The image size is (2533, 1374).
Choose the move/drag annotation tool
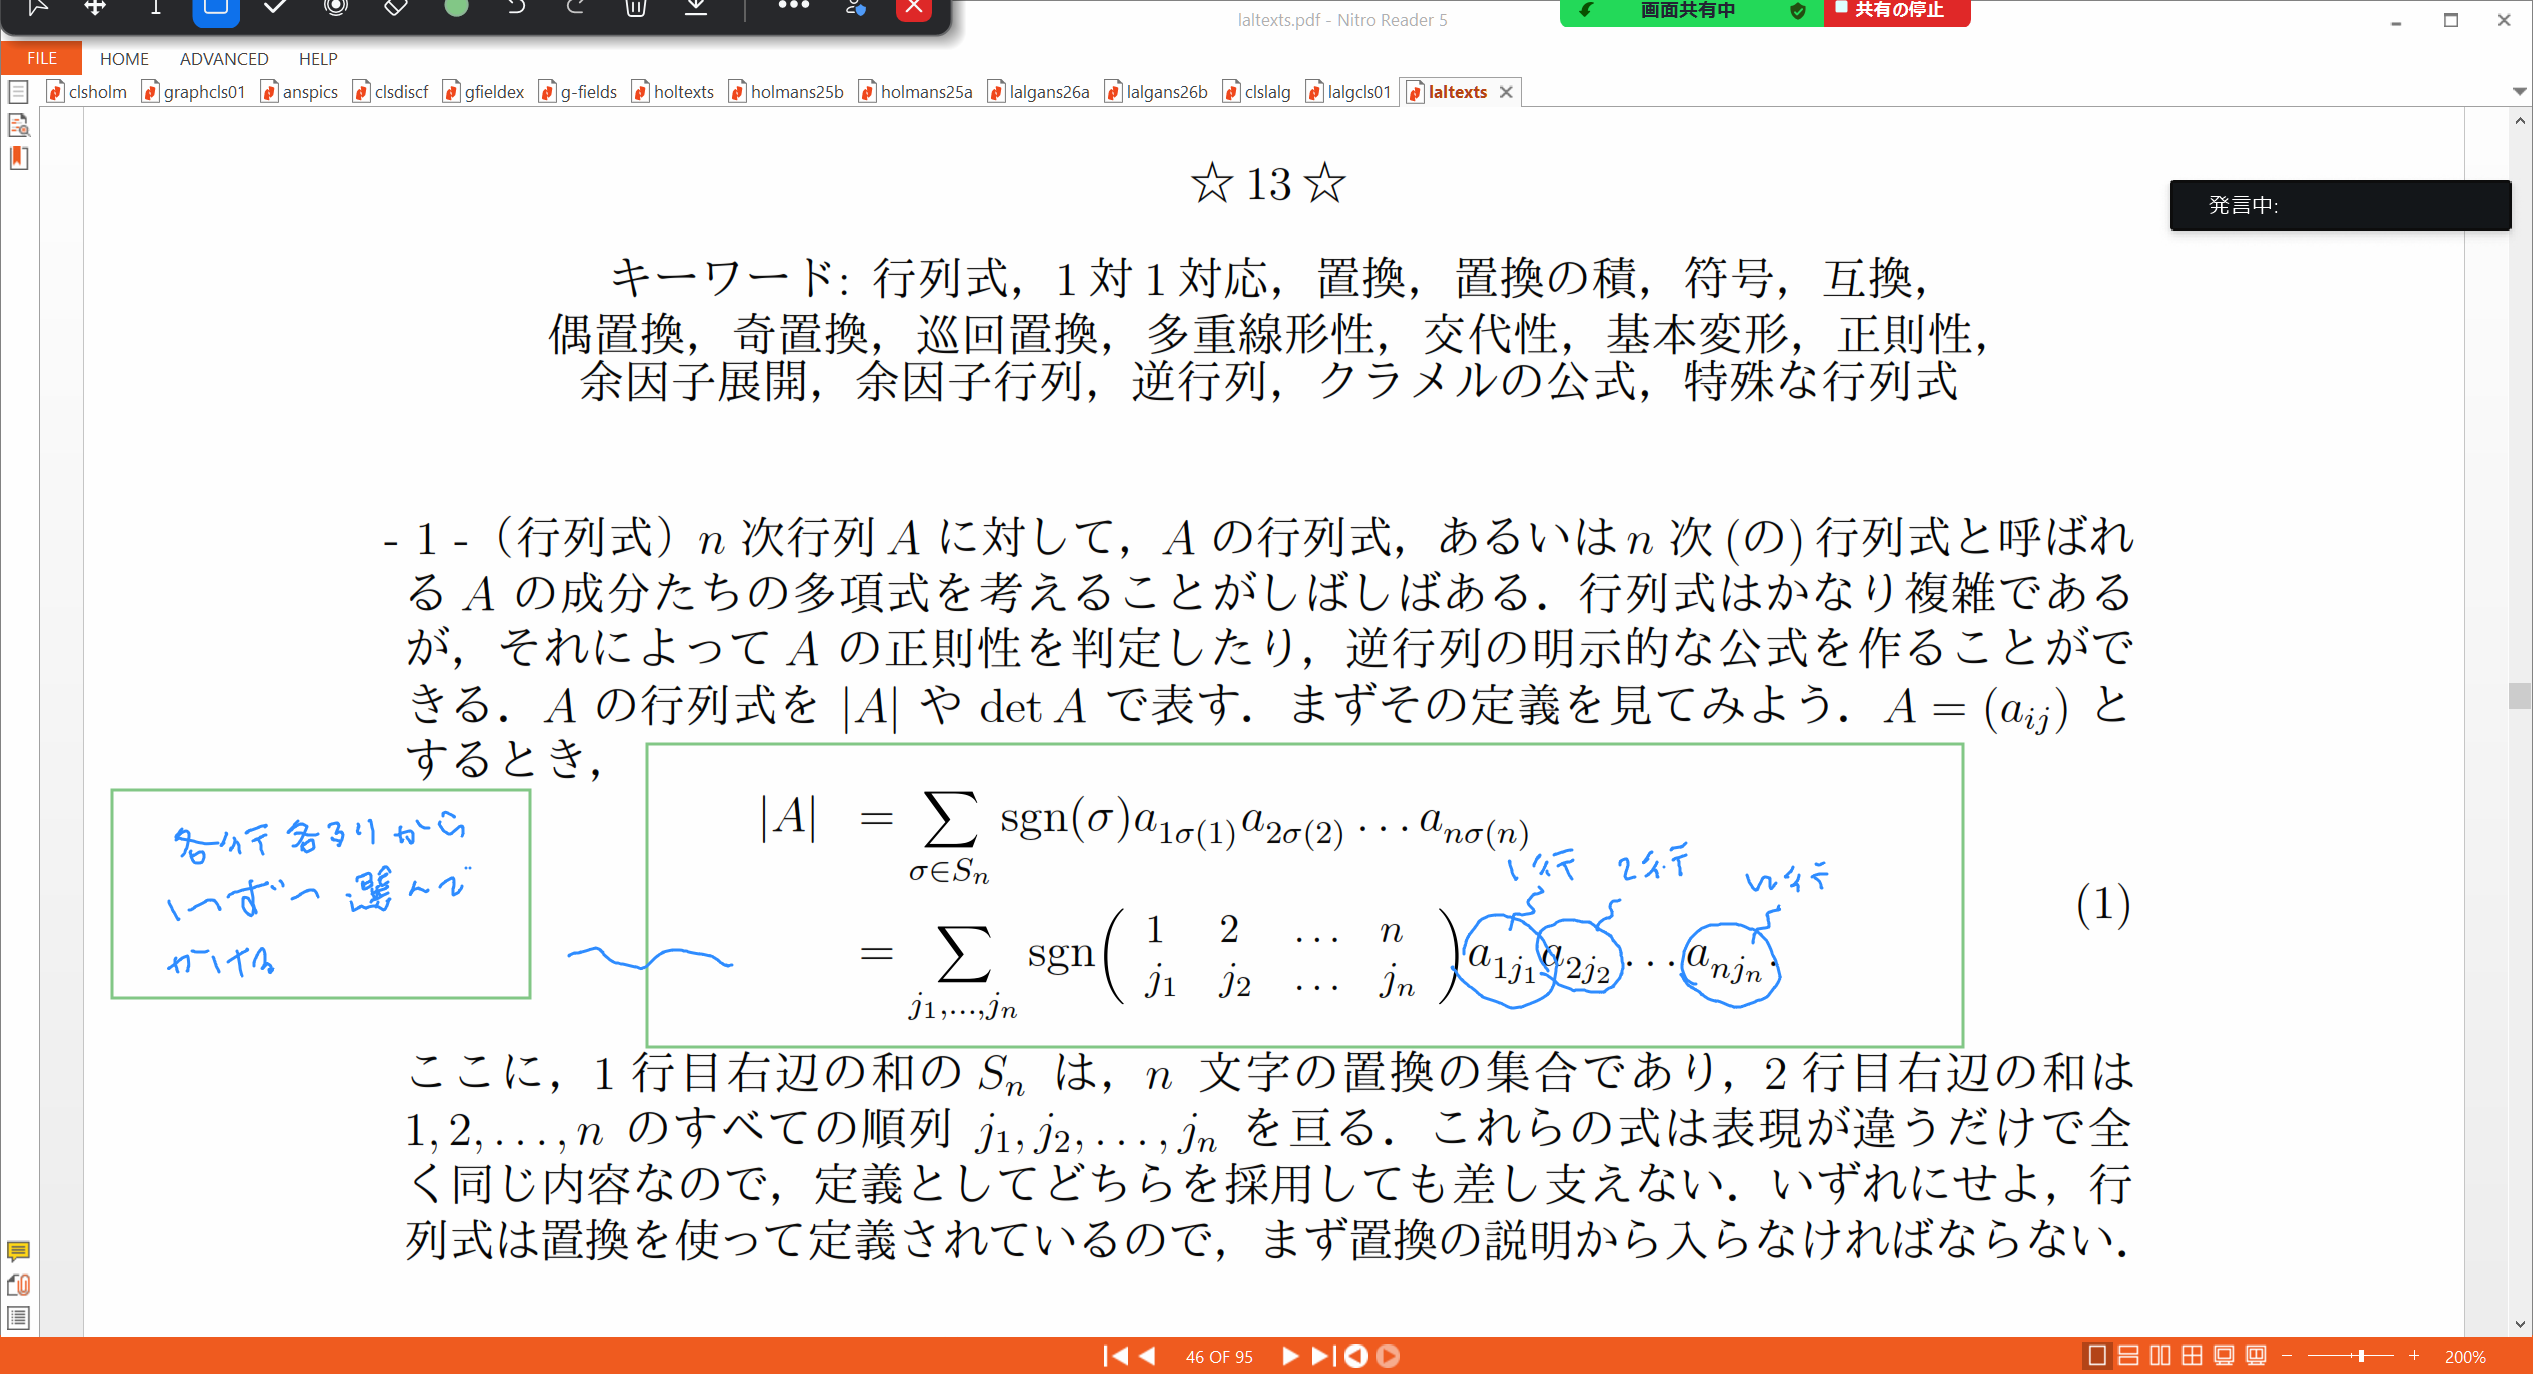coord(95,8)
